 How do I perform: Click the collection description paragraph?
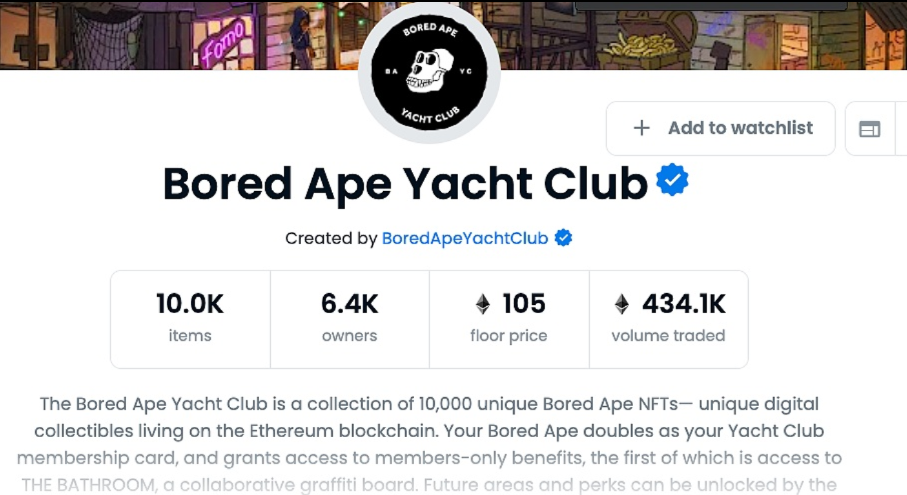[429, 431]
